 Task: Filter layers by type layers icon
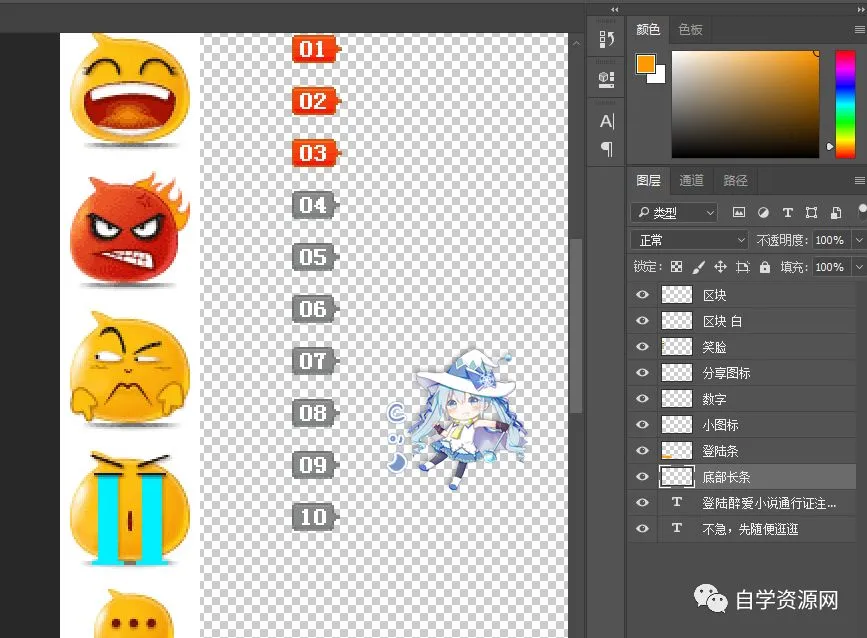pos(787,212)
